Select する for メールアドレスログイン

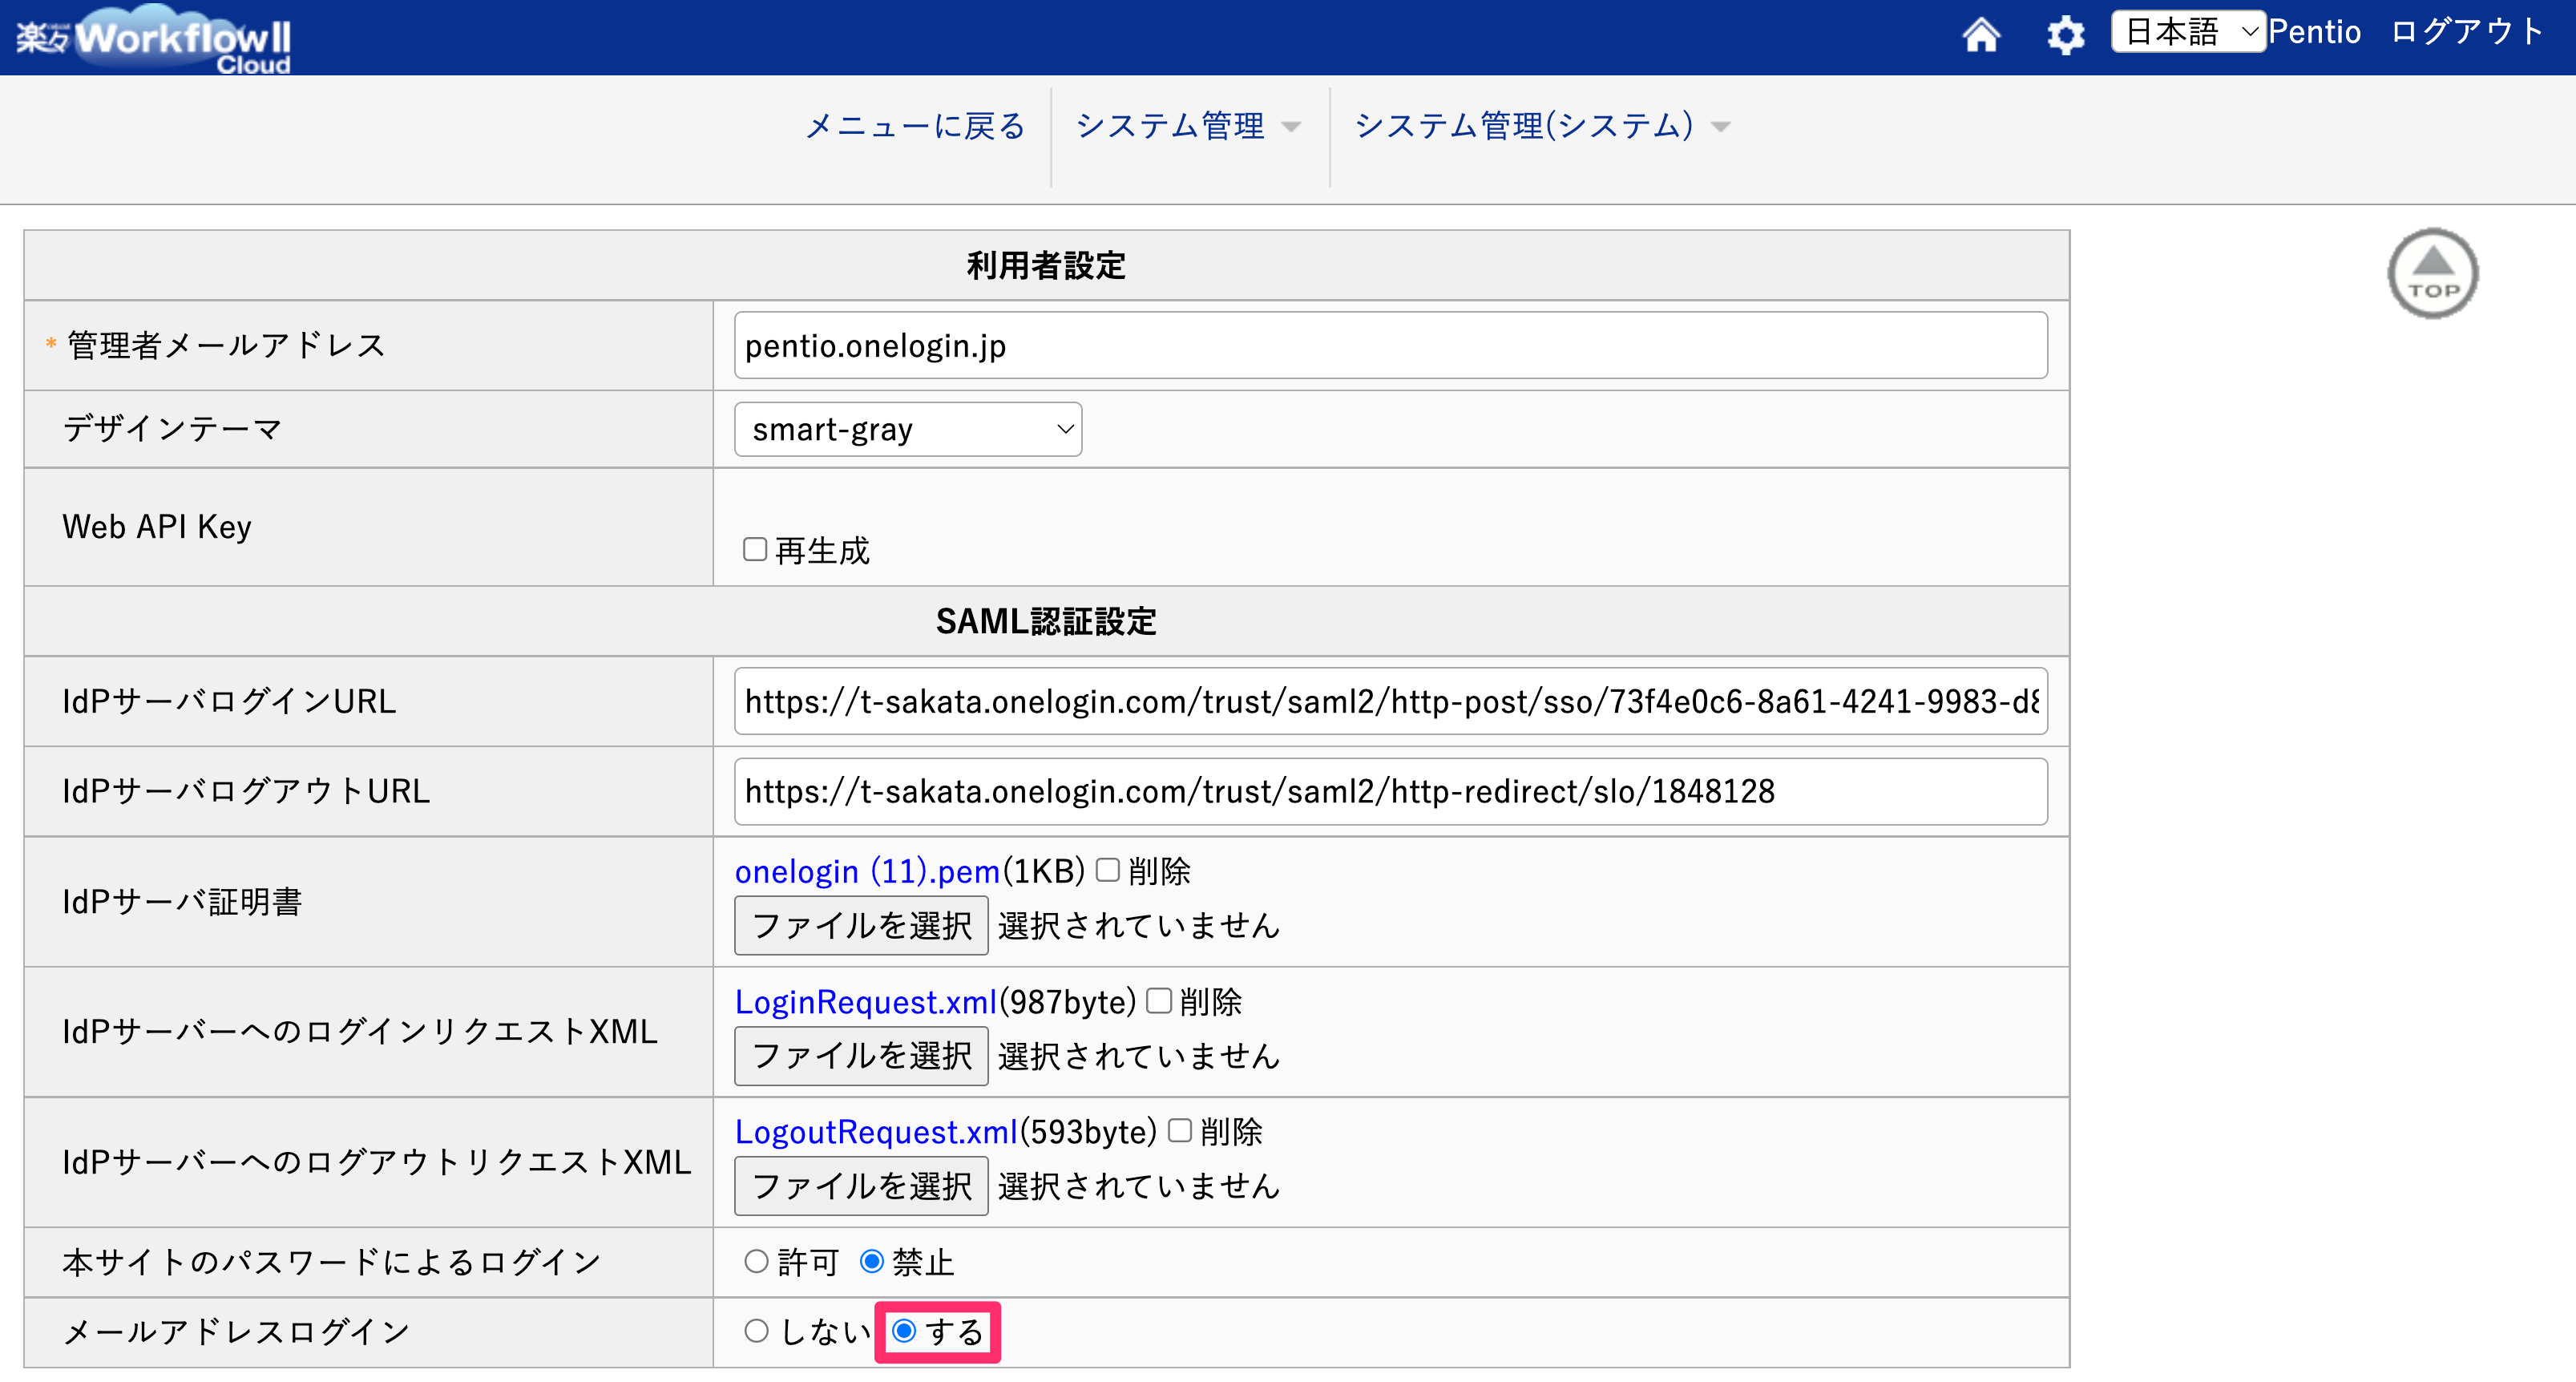(x=904, y=1331)
